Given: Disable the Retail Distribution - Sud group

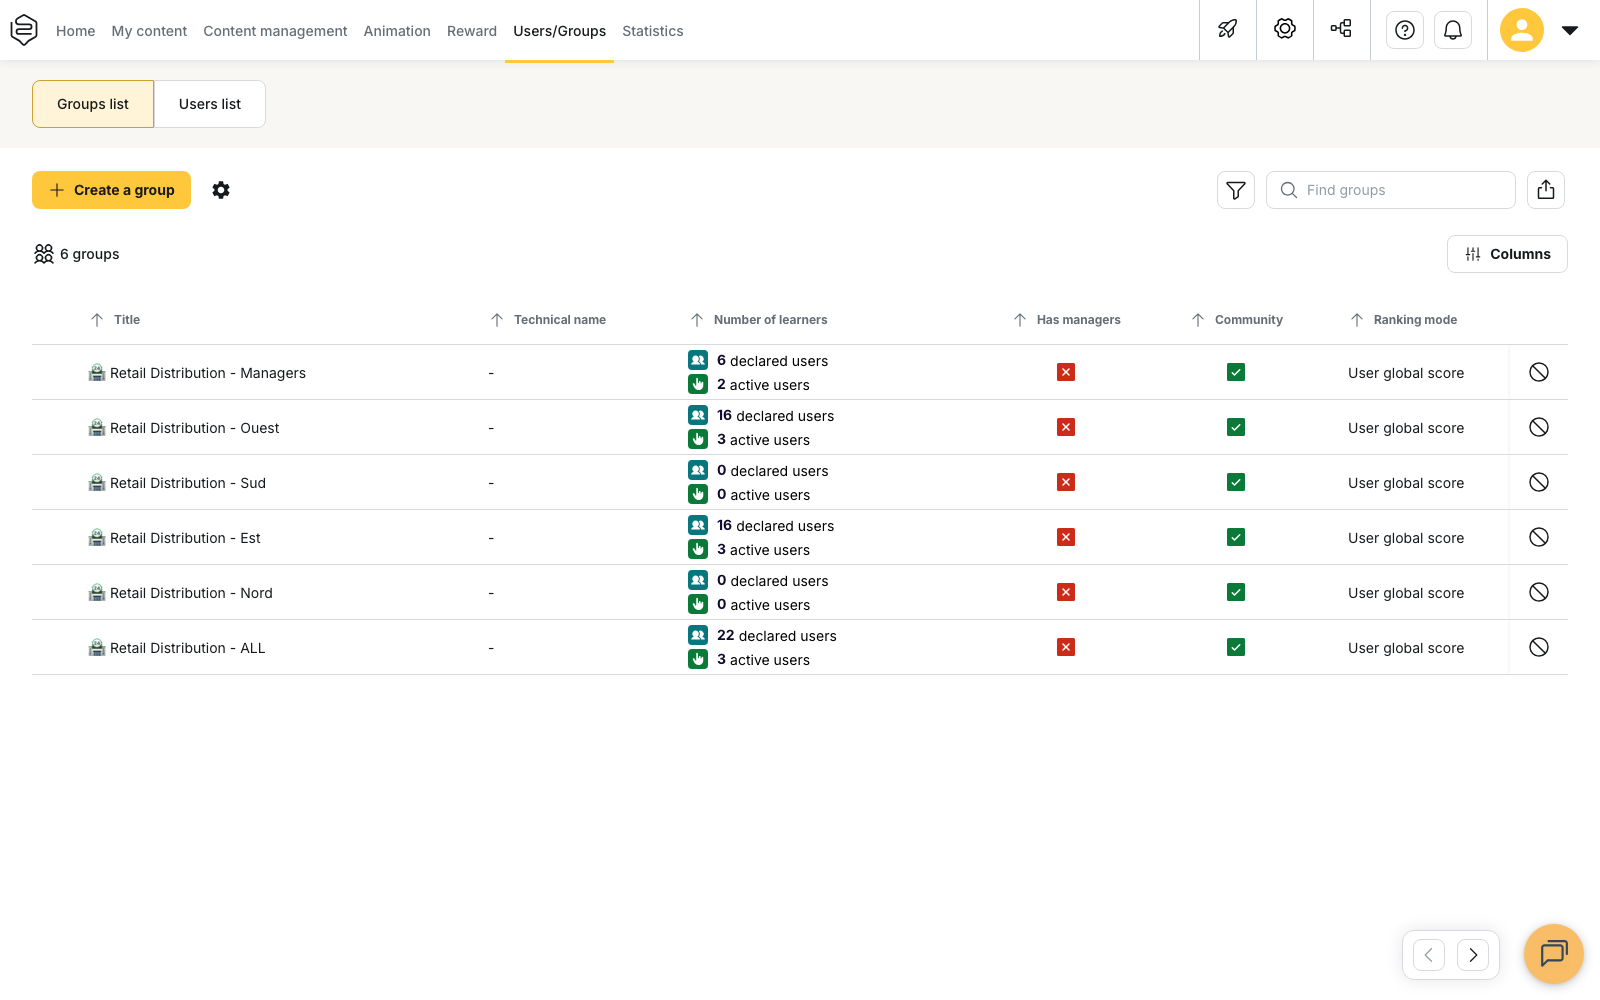Looking at the screenshot, I should tap(1539, 482).
